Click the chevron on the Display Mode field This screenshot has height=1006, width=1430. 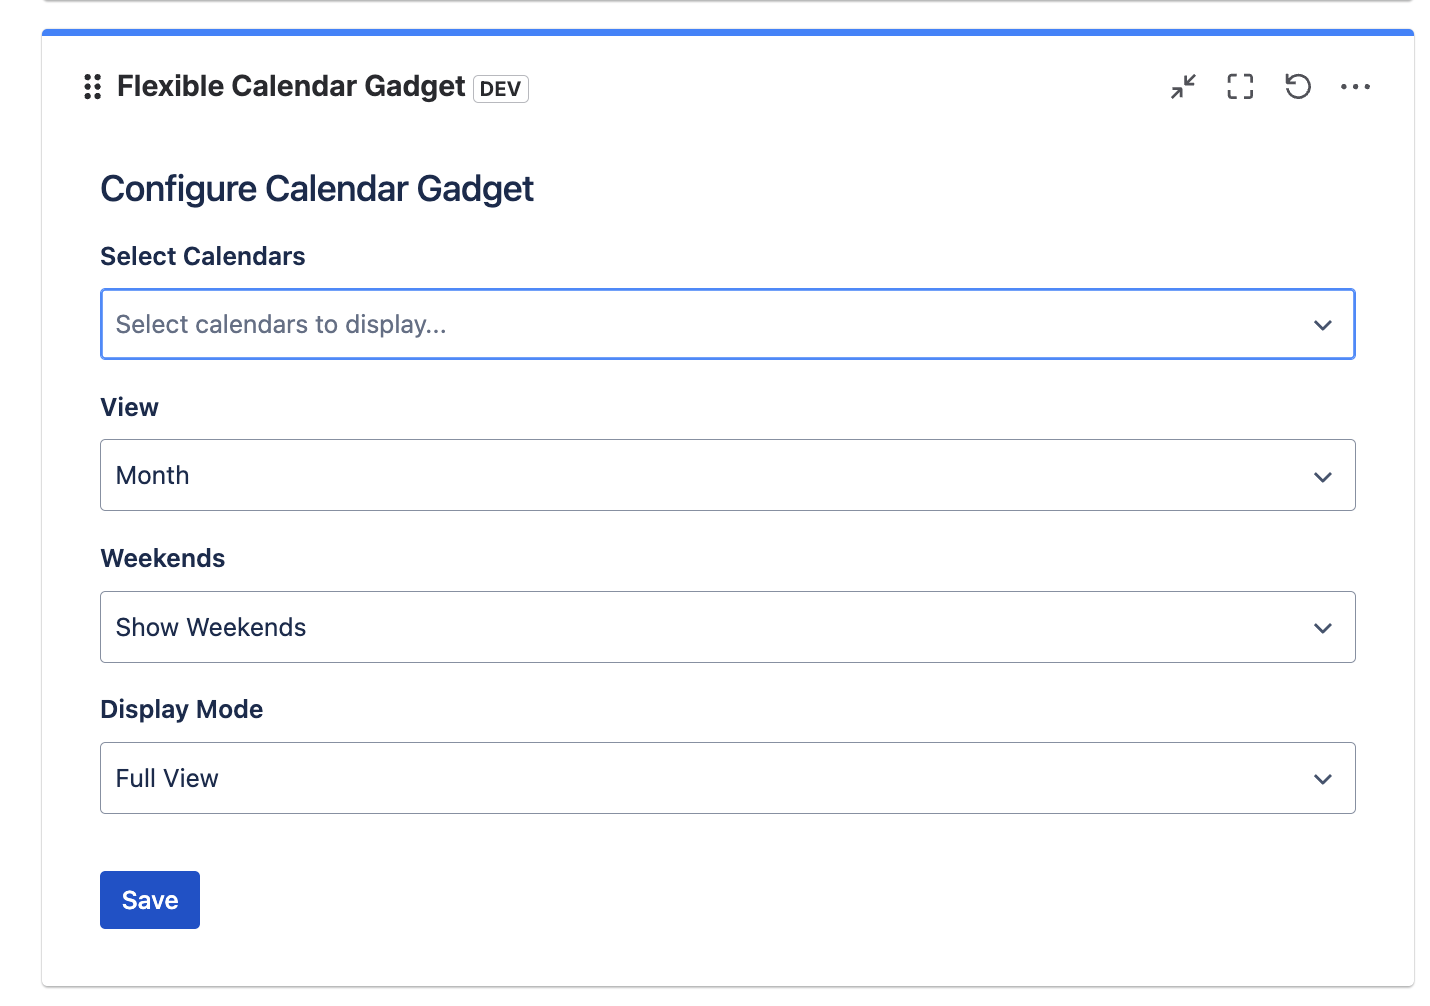(x=1322, y=778)
